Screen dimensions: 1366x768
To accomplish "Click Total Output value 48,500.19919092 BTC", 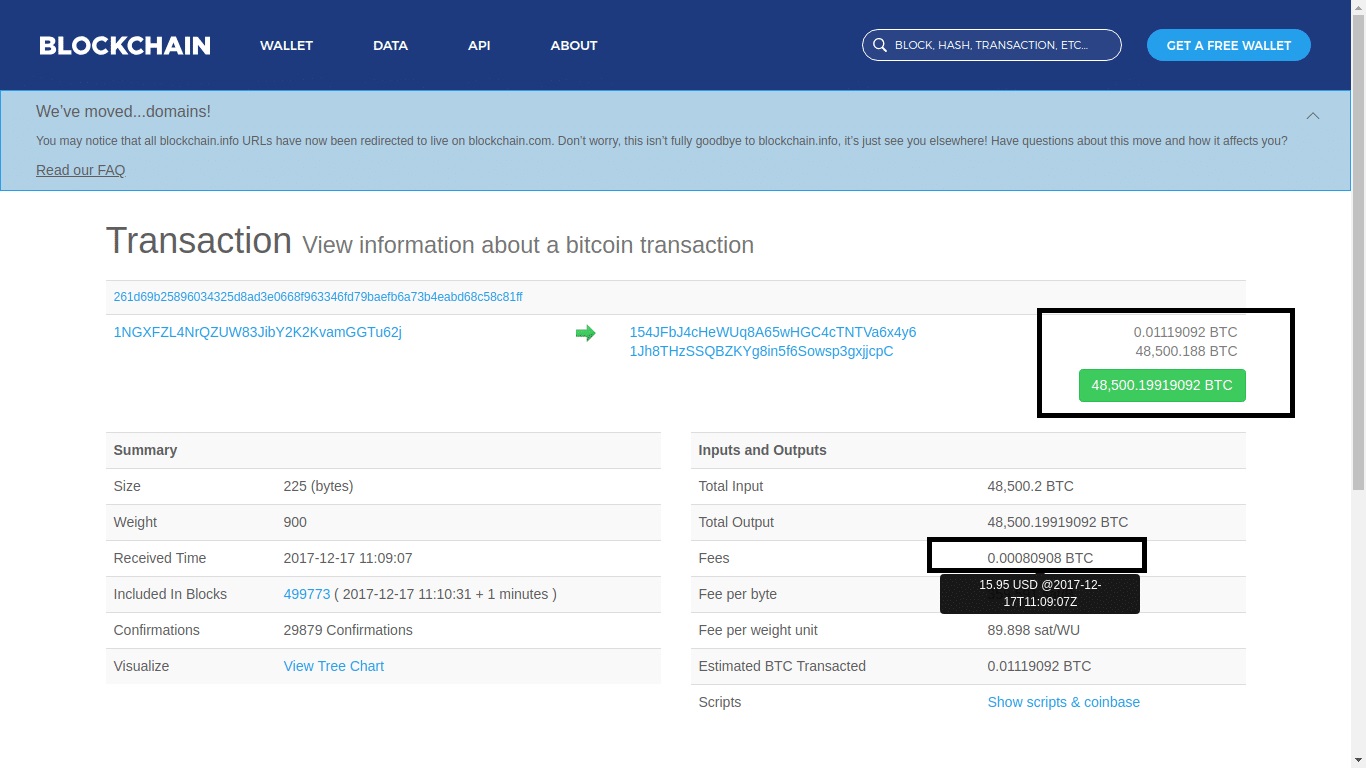I will point(1058,522).
